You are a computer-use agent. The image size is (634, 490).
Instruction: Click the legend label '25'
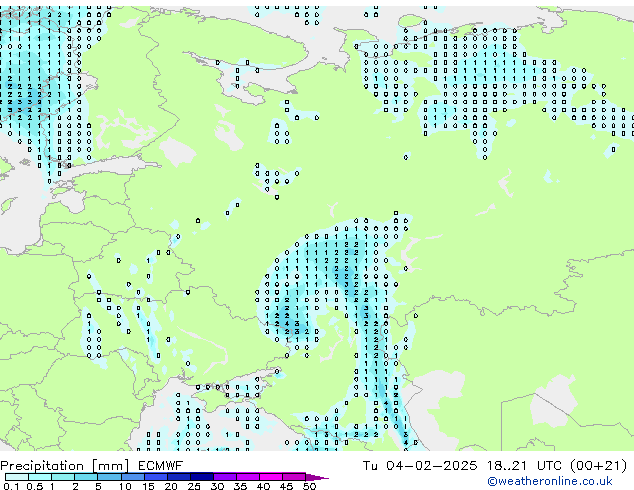[x=194, y=486]
